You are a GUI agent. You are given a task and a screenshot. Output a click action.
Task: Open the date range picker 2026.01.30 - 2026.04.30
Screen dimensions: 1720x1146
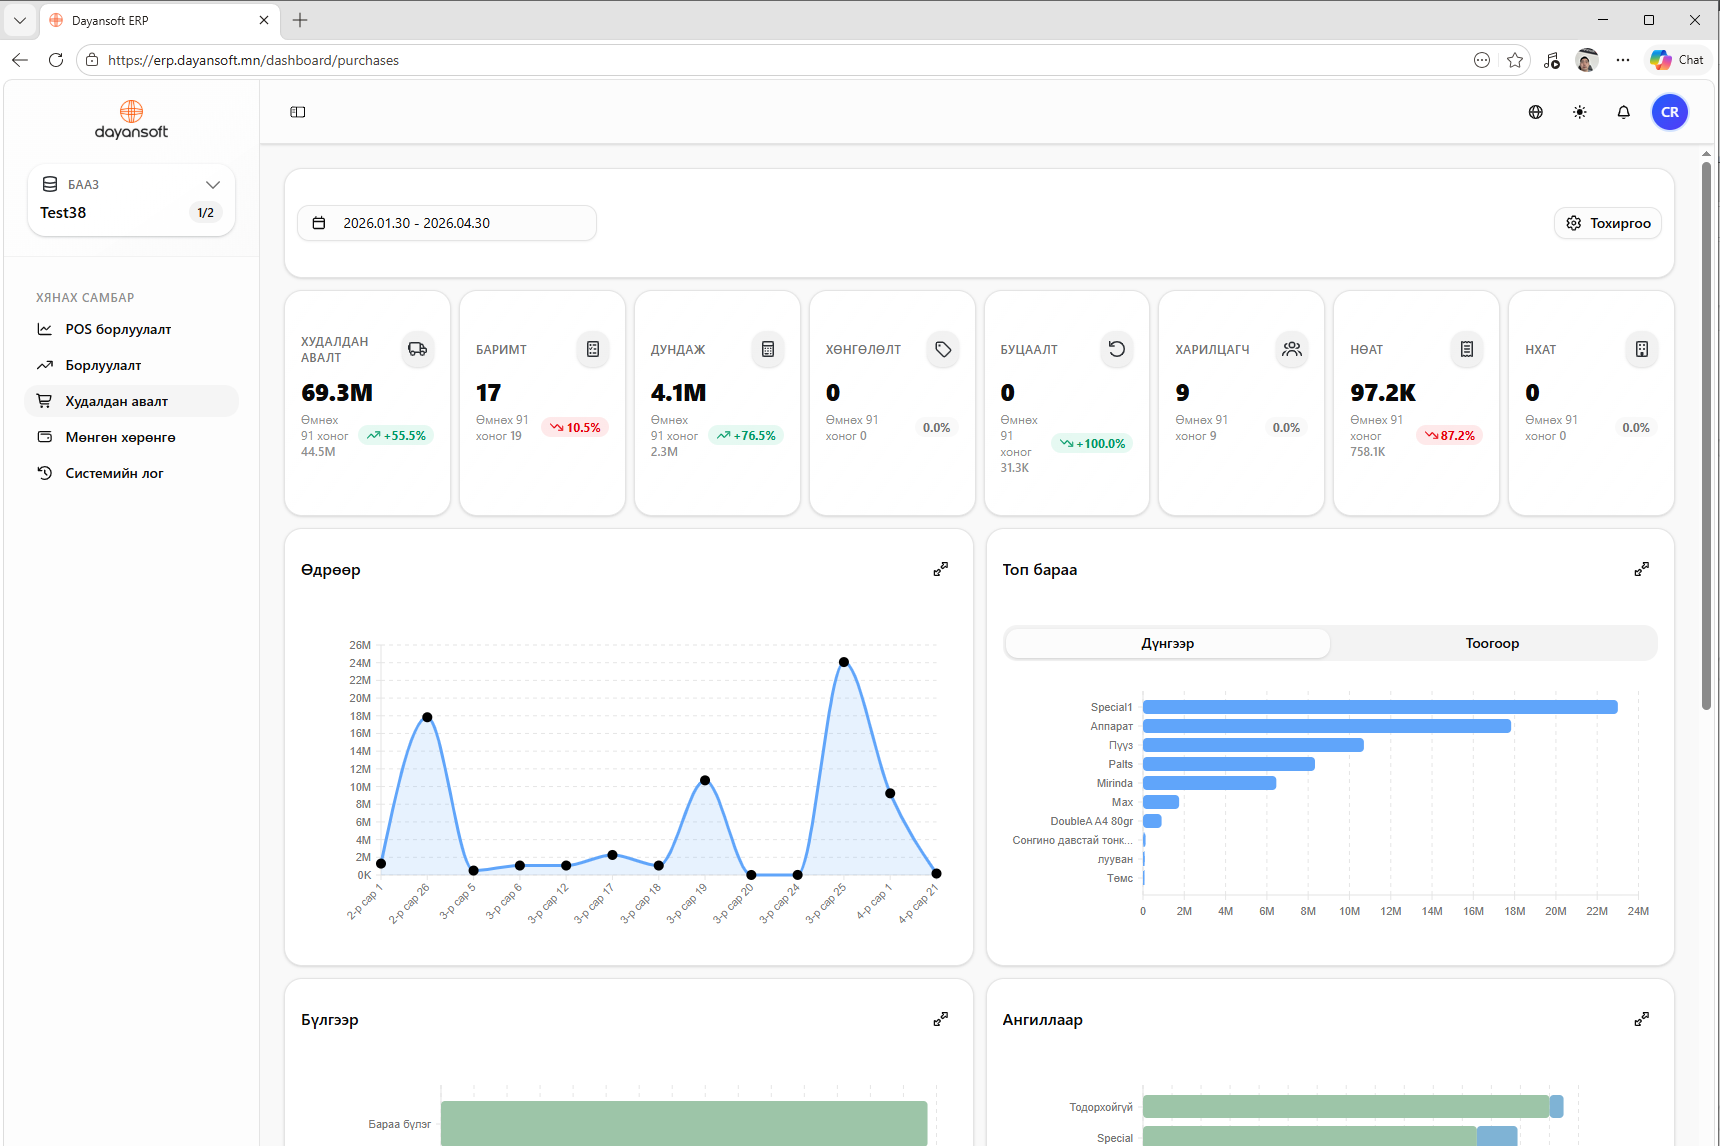(x=447, y=223)
